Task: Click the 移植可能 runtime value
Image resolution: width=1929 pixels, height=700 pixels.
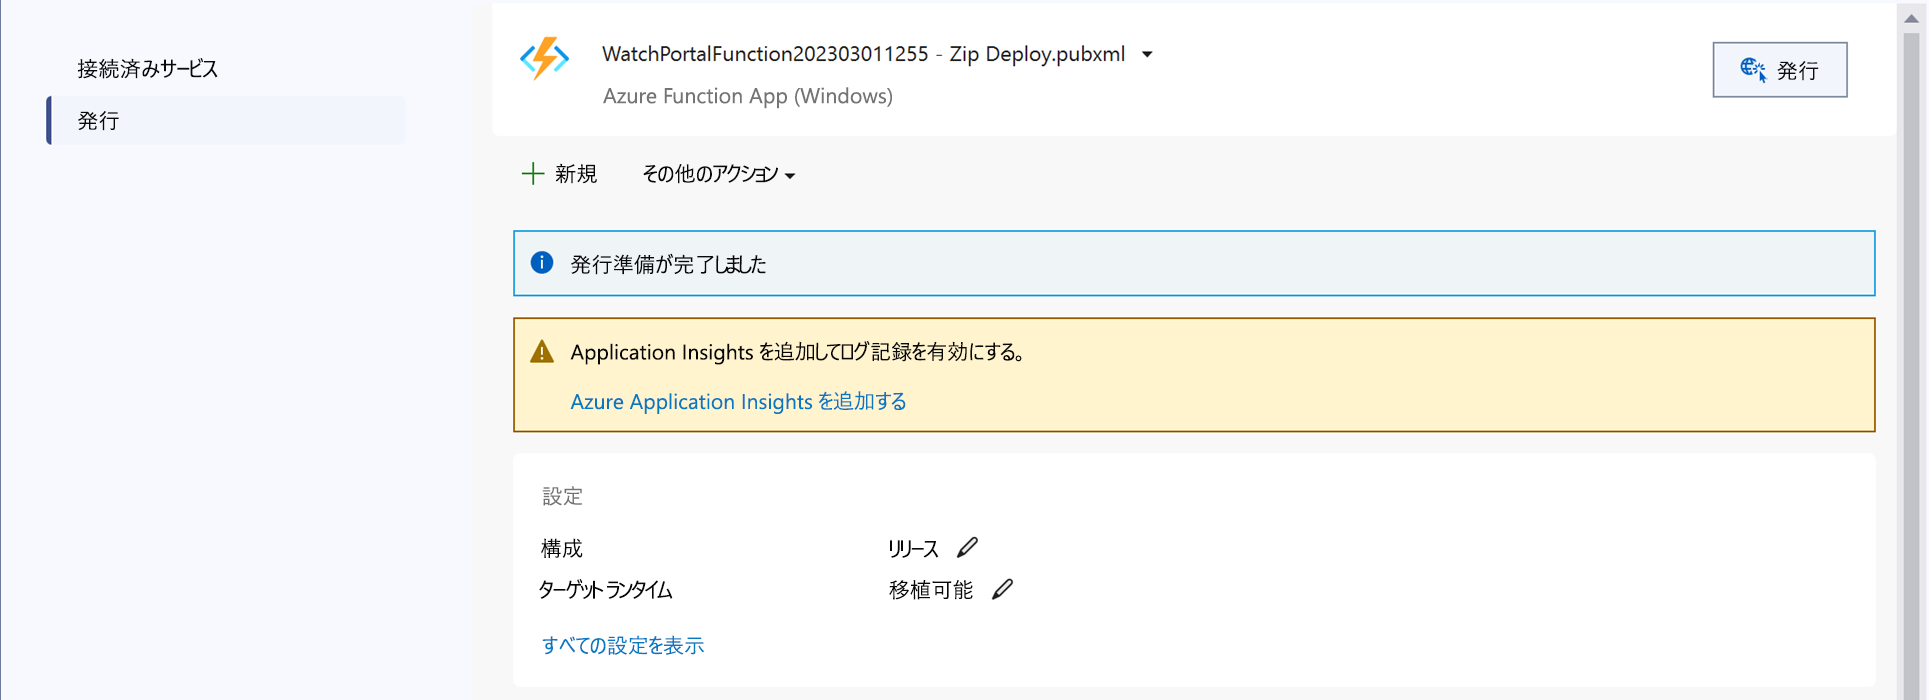Action: tap(930, 590)
